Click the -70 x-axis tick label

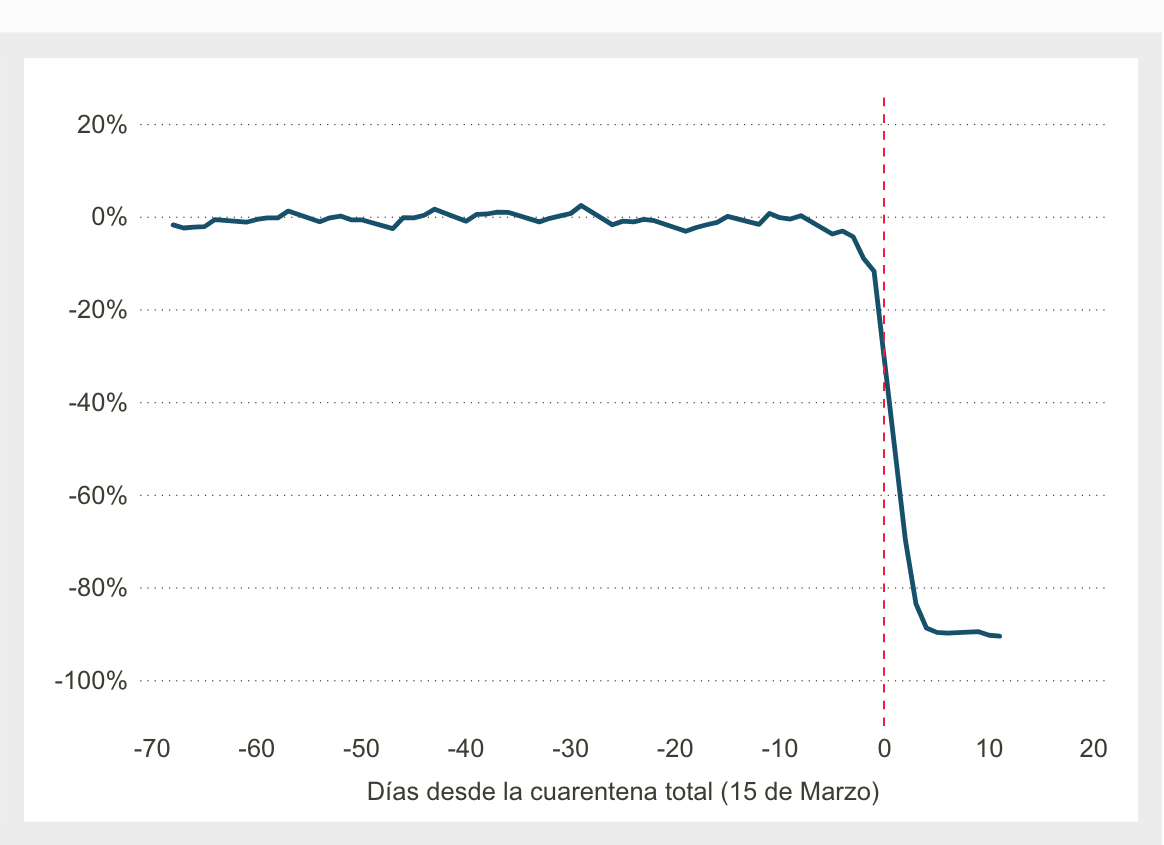click(150, 749)
